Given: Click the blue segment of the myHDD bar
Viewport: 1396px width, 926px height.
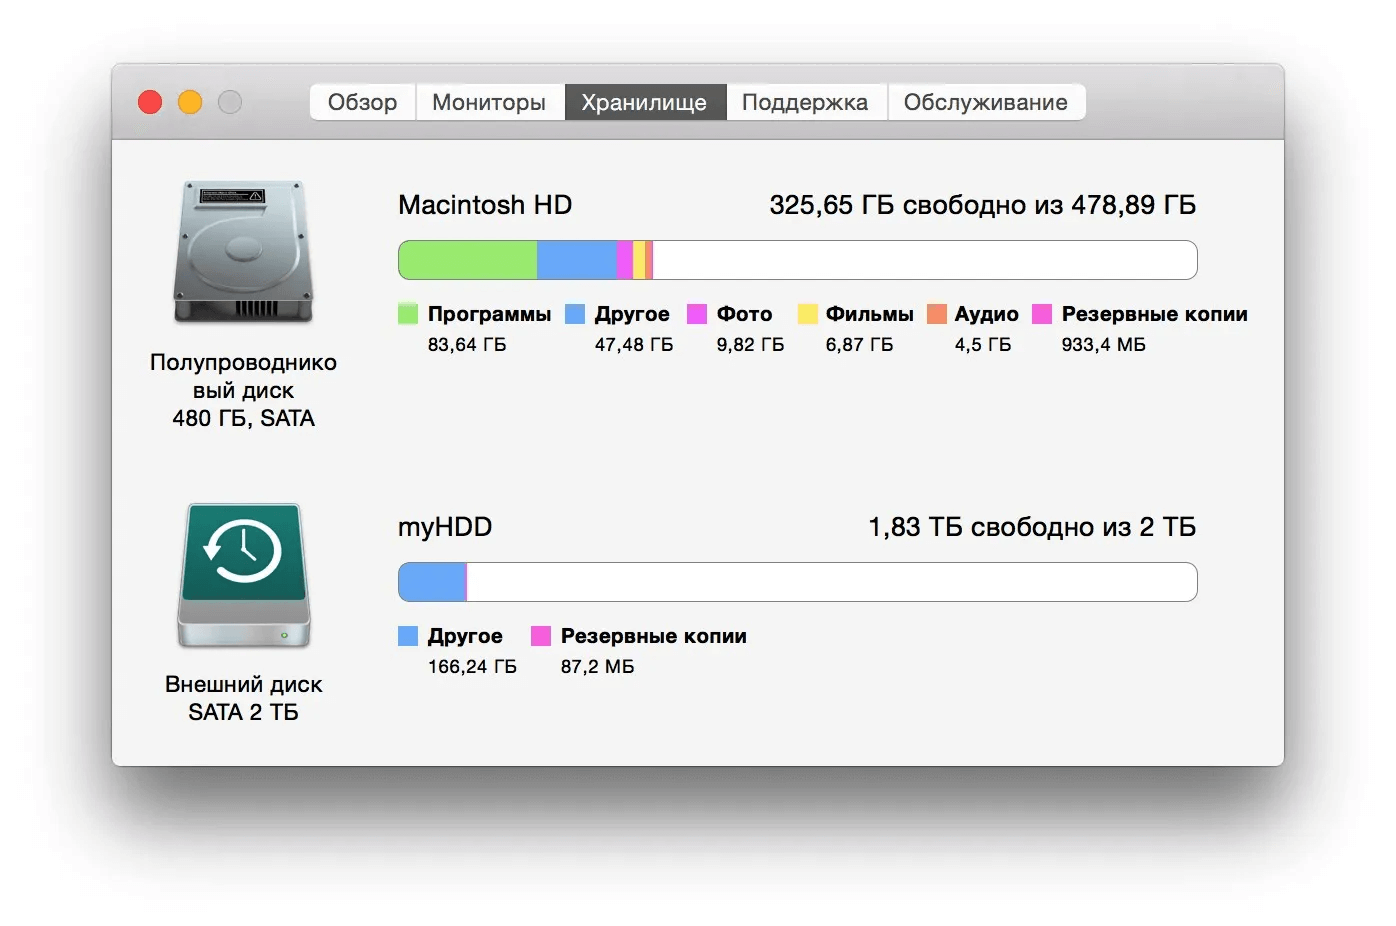Looking at the screenshot, I should pyautogui.click(x=432, y=582).
